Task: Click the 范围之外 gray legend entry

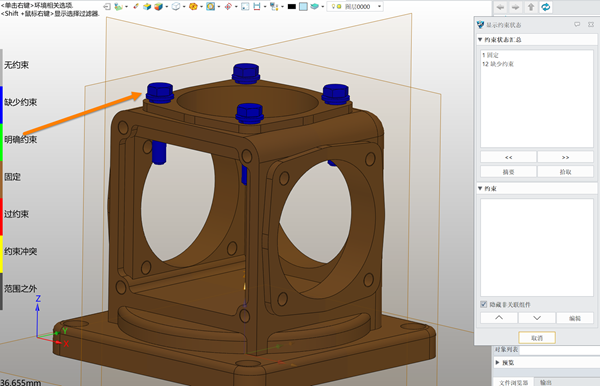Action: [20, 288]
